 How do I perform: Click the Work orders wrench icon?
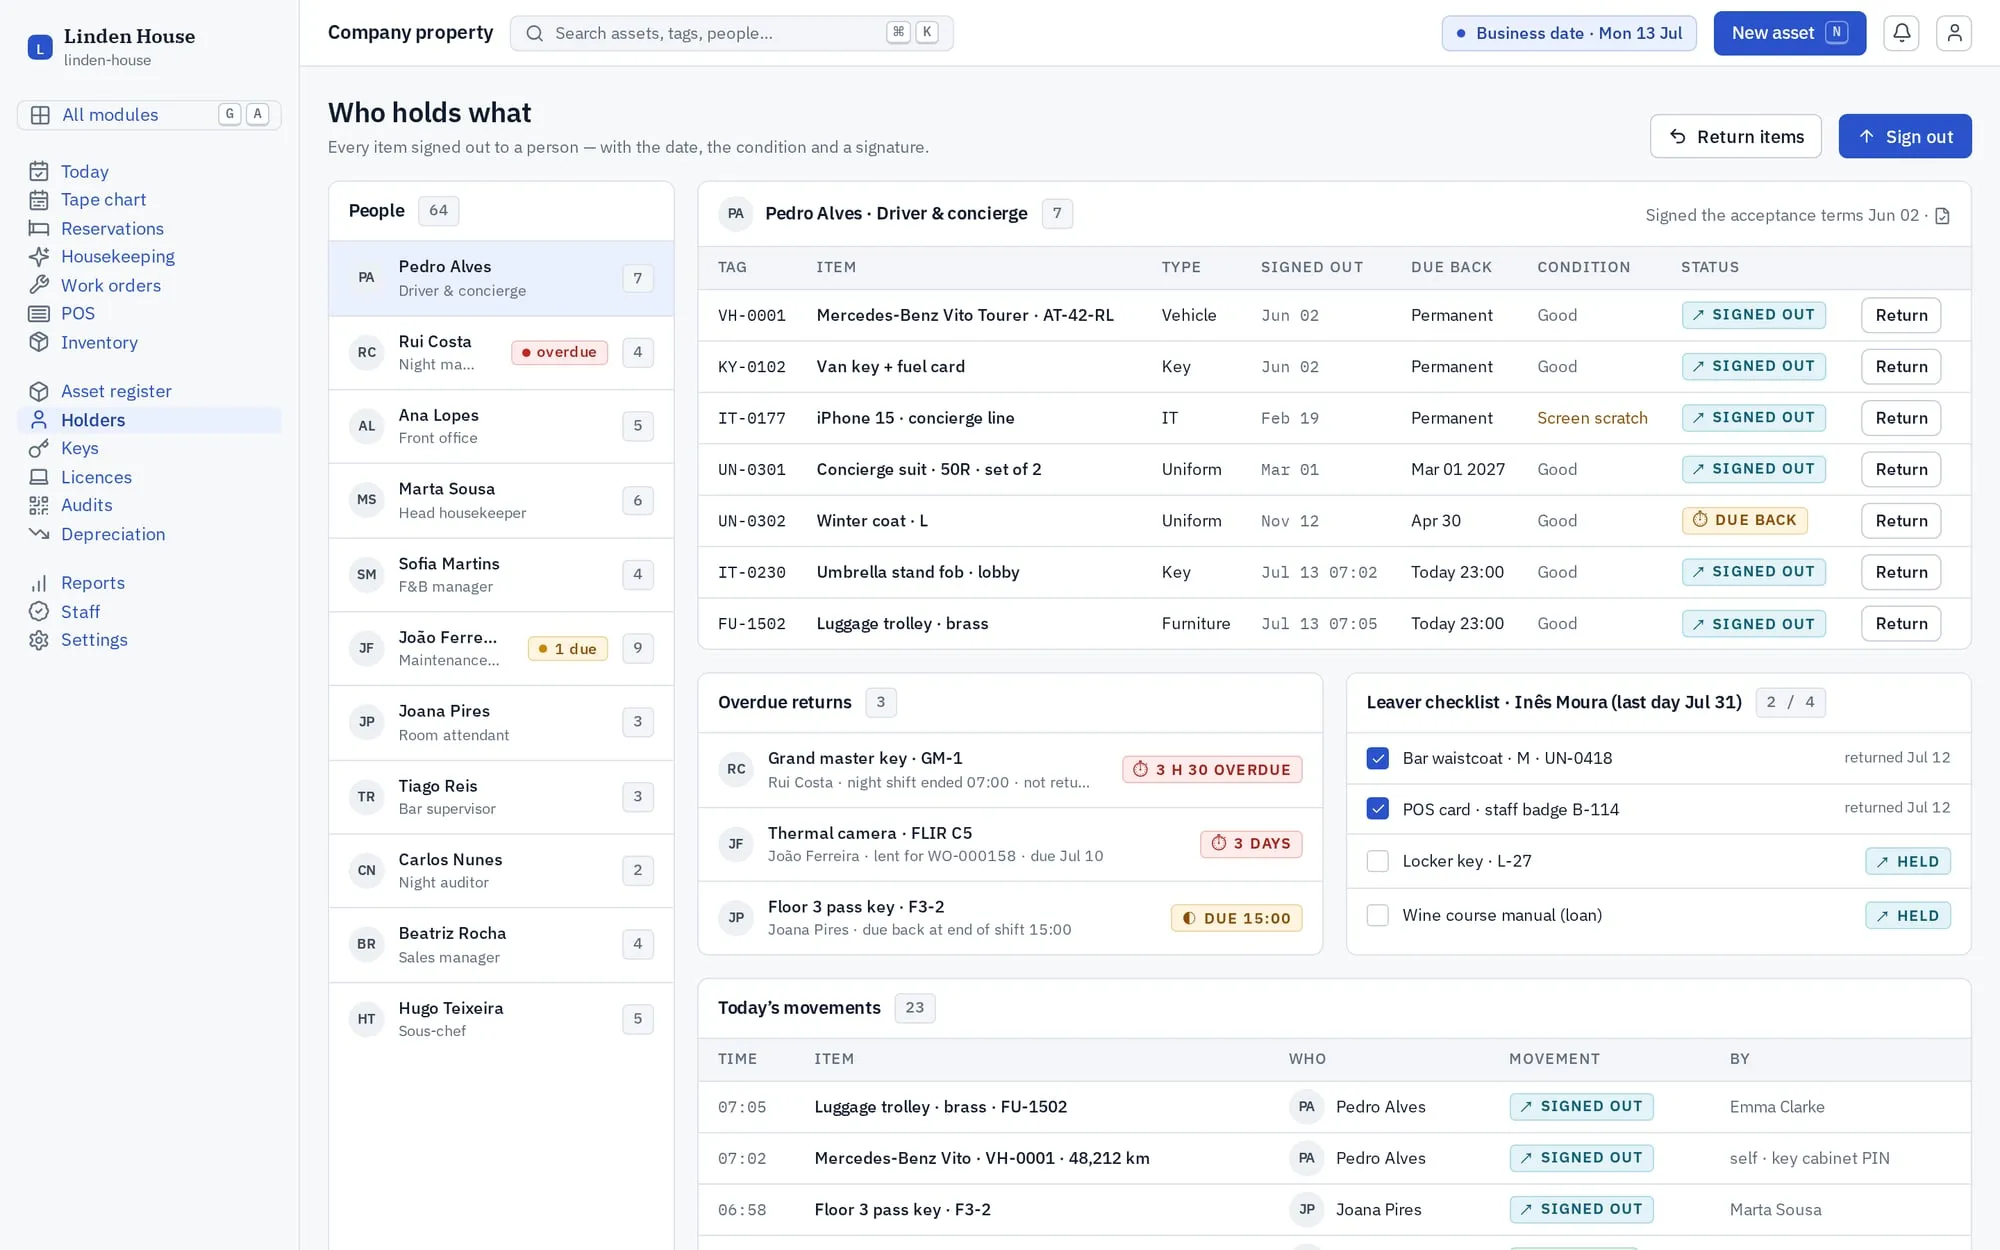pos(39,285)
